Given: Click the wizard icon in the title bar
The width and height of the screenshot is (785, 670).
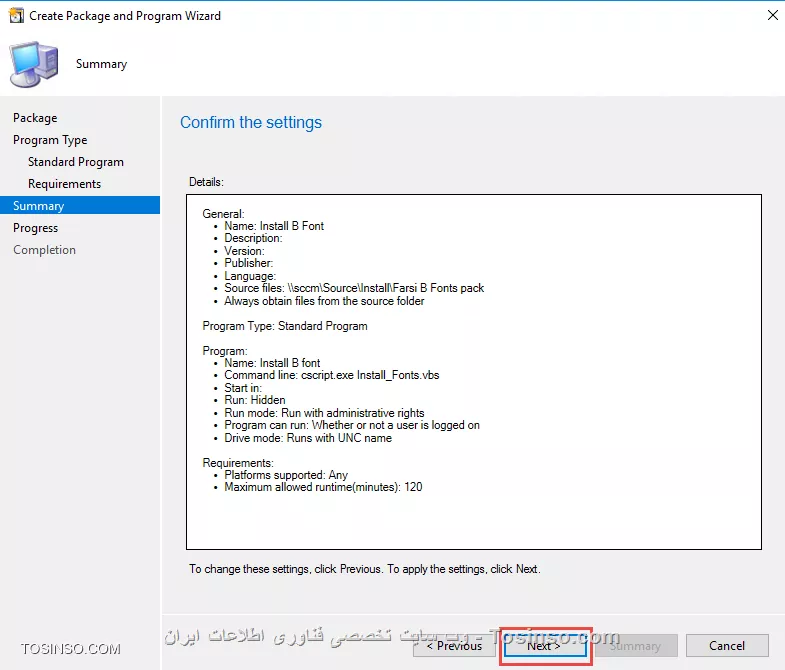Looking at the screenshot, I should coord(16,16).
